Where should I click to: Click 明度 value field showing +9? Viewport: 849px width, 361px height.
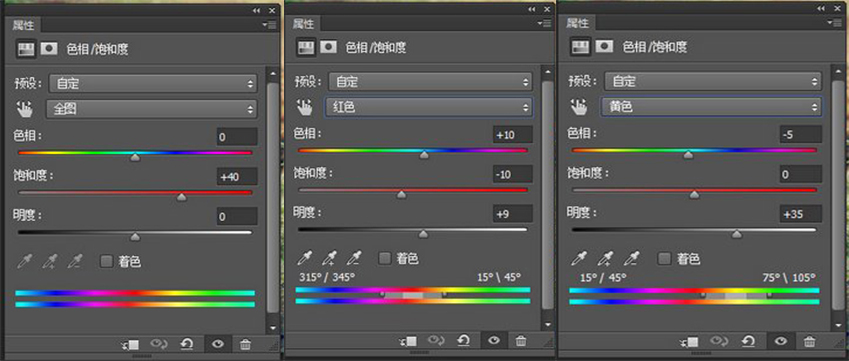click(x=513, y=214)
